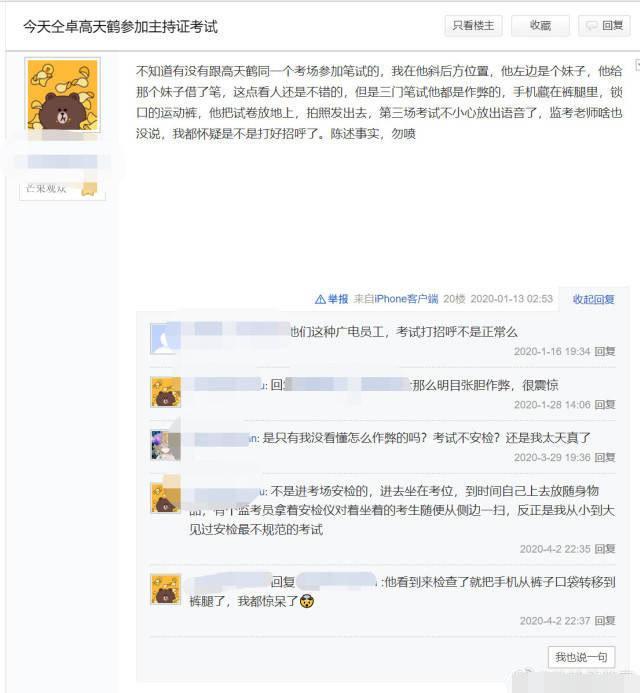The width and height of the screenshot is (640, 693).
Task: Click the avatar of the 考试不安检 commenter
Action: pos(165,445)
